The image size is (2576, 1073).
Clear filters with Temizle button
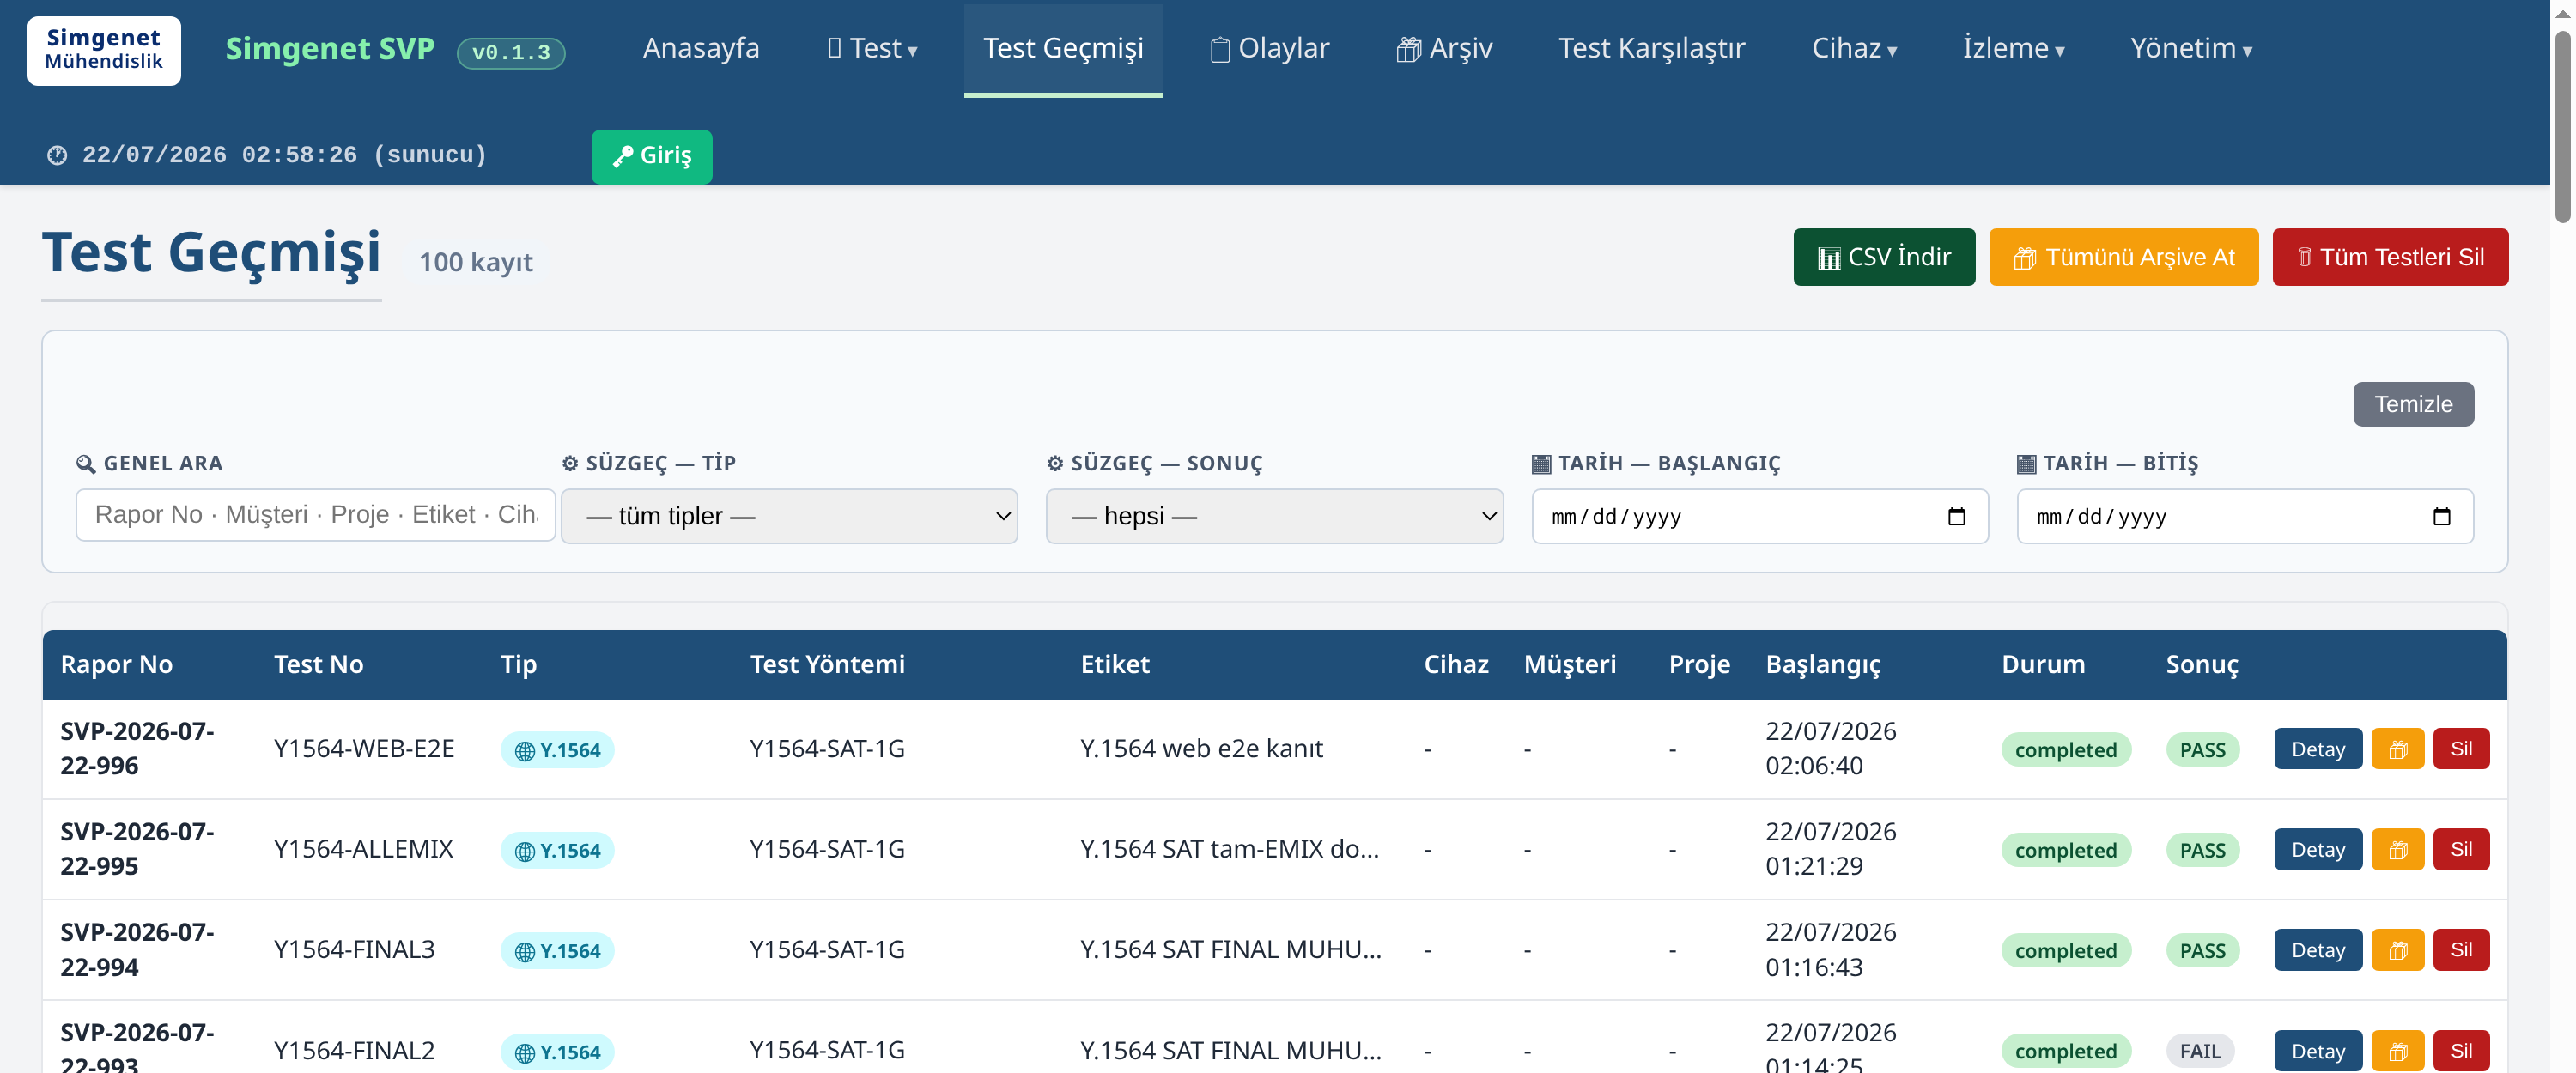click(x=2412, y=404)
